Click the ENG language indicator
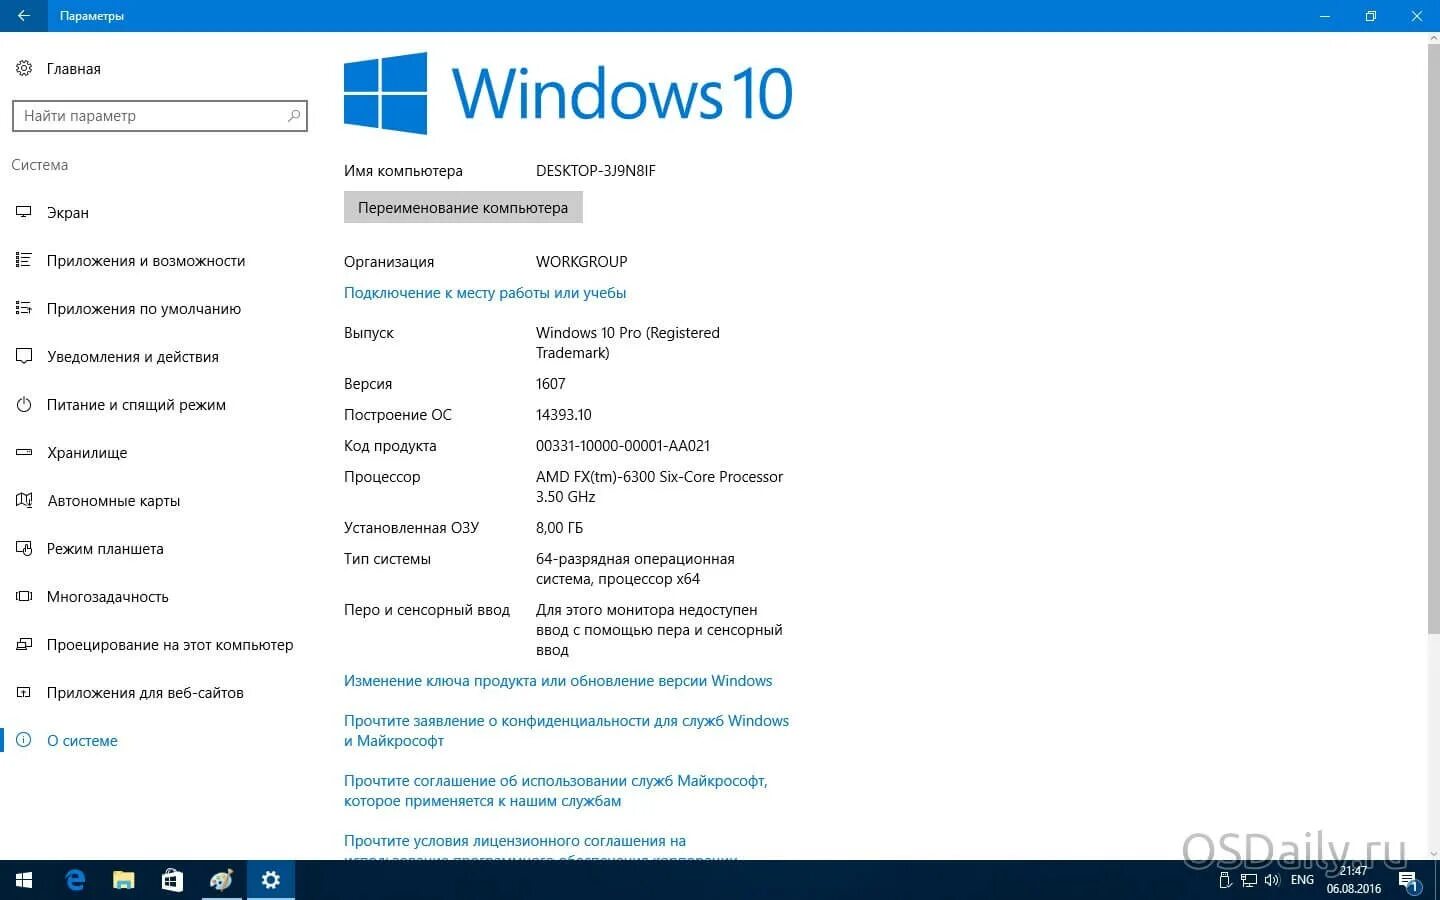 1302,880
